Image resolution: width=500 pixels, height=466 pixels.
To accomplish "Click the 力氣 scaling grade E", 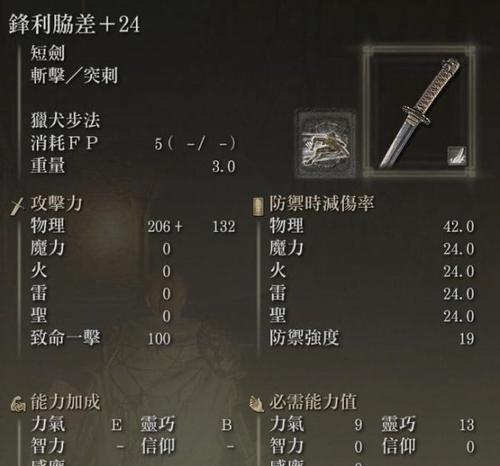I will coord(117,425).
